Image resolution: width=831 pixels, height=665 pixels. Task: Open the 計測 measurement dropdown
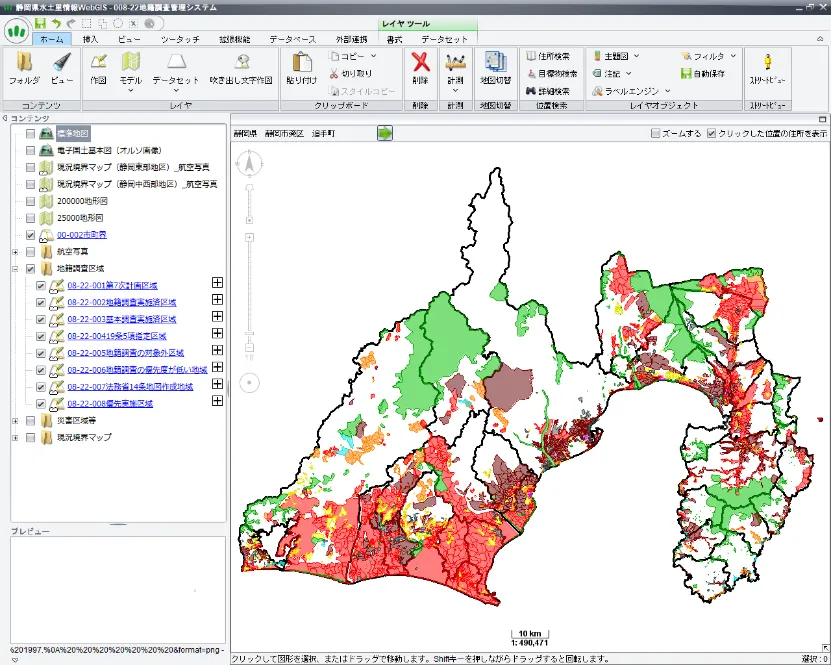coord(455,91)
